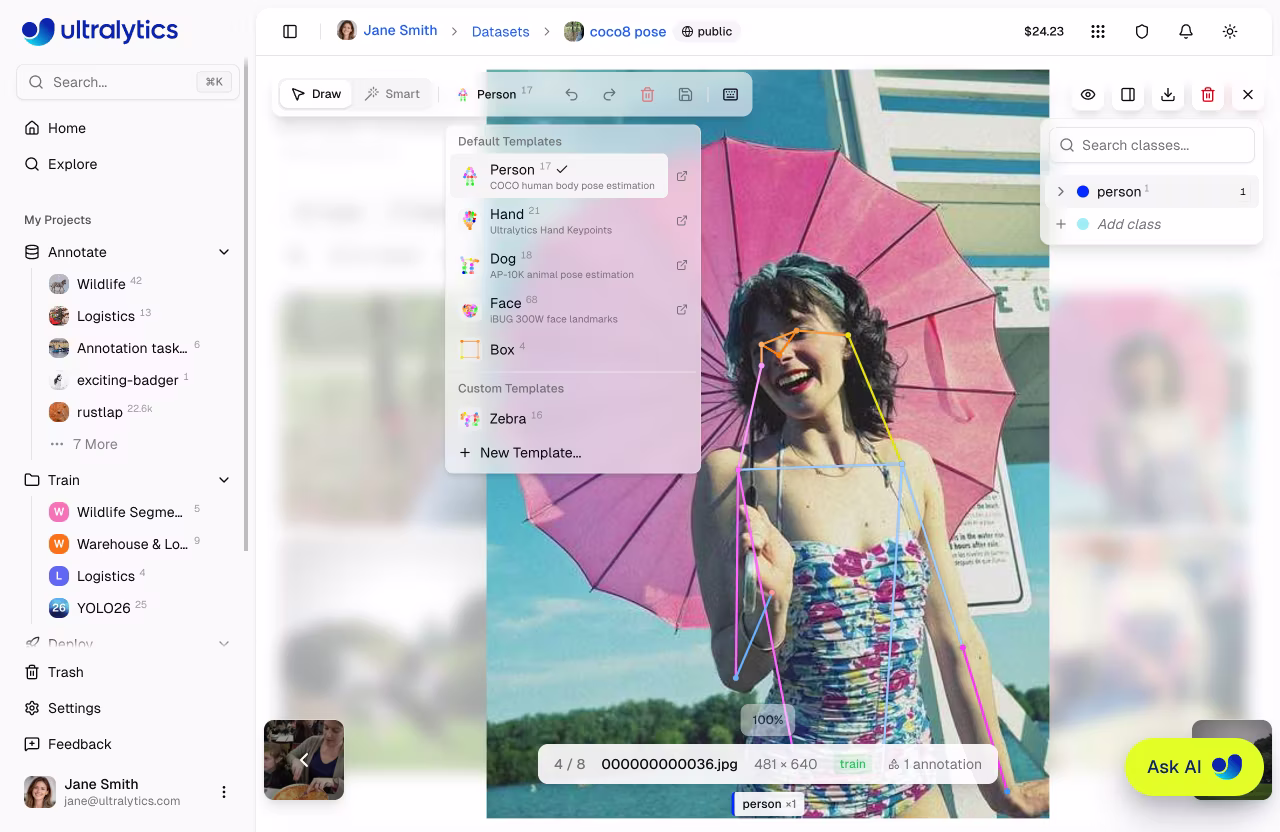The width and height of the screenshot is (1280, 832).
Task: Create a New Template
Action: point(572,453)
